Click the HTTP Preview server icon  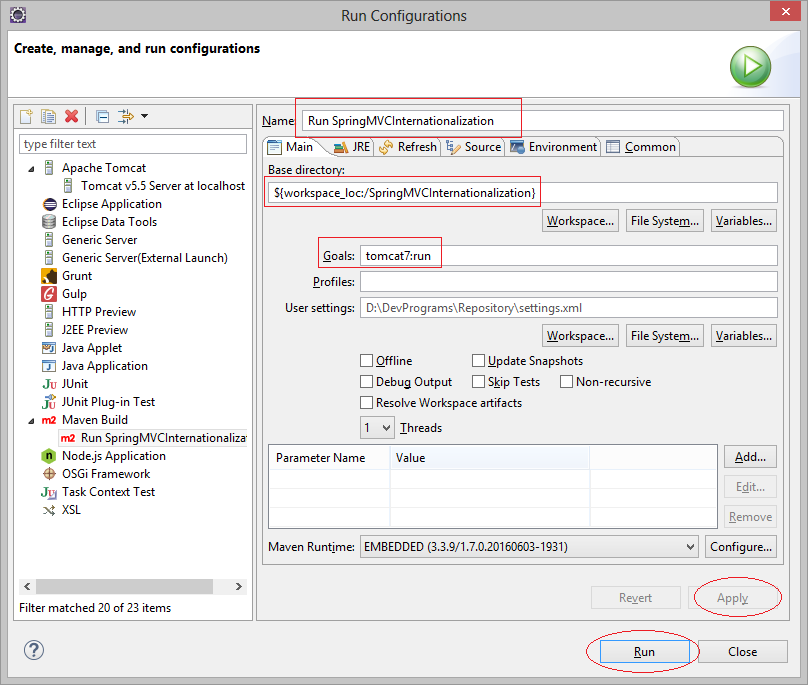point(49,312)
